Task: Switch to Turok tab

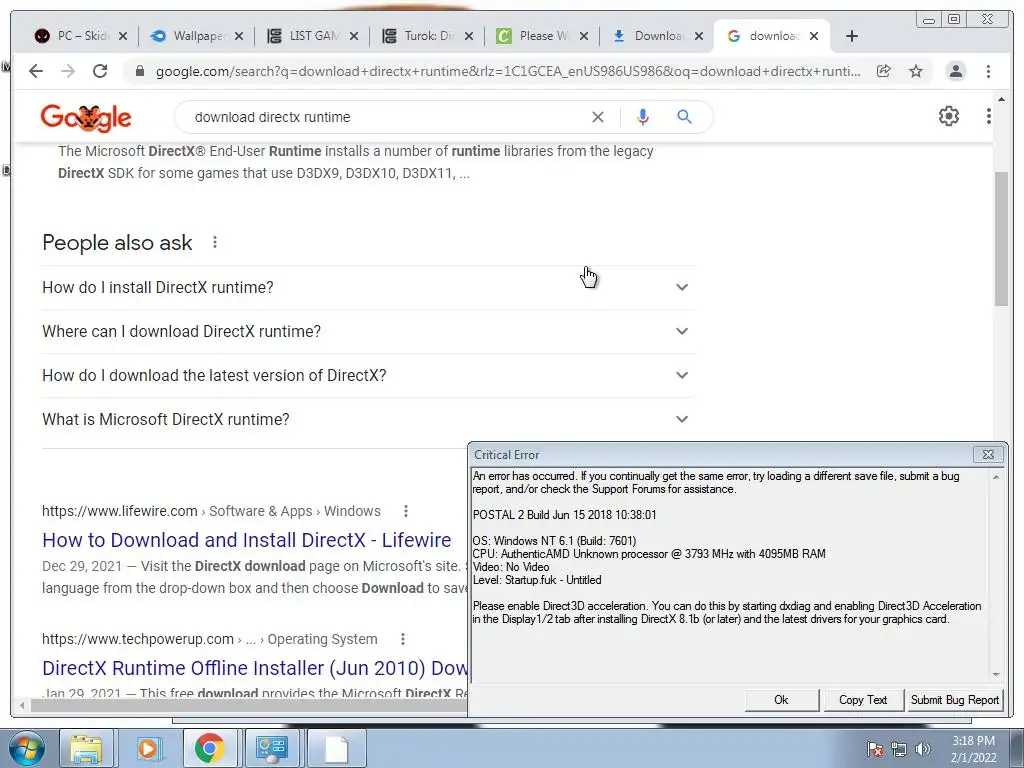Action: pos(426,36)
